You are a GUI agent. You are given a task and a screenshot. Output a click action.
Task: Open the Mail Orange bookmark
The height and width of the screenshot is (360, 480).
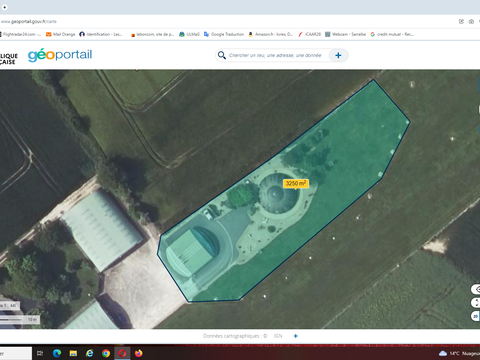[61, 34]
